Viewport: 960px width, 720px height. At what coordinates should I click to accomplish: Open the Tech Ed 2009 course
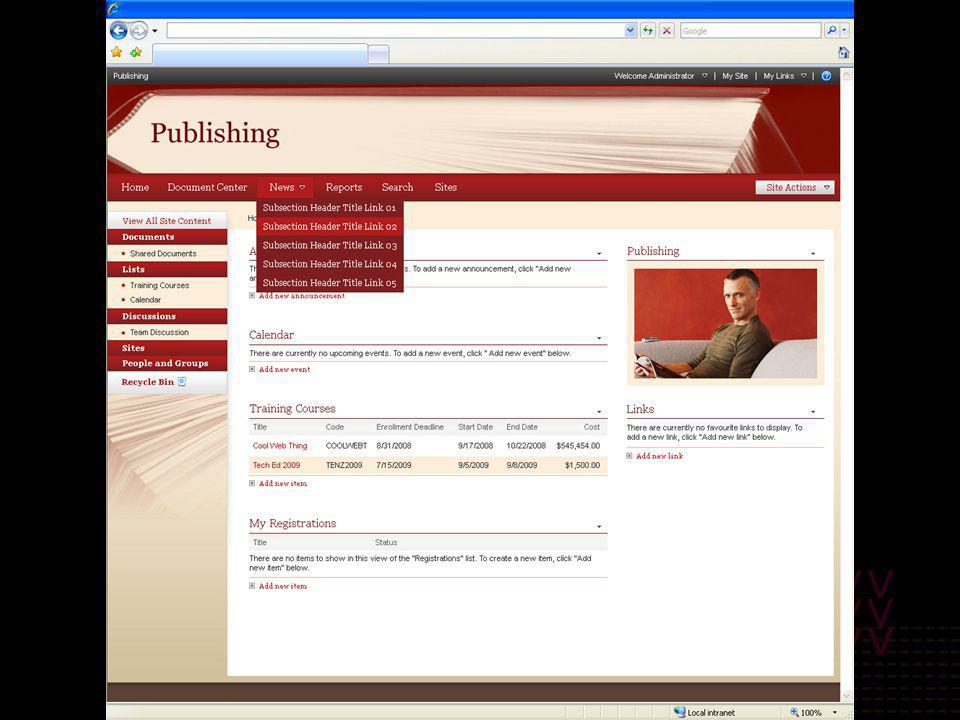click(x=276, y=465)
